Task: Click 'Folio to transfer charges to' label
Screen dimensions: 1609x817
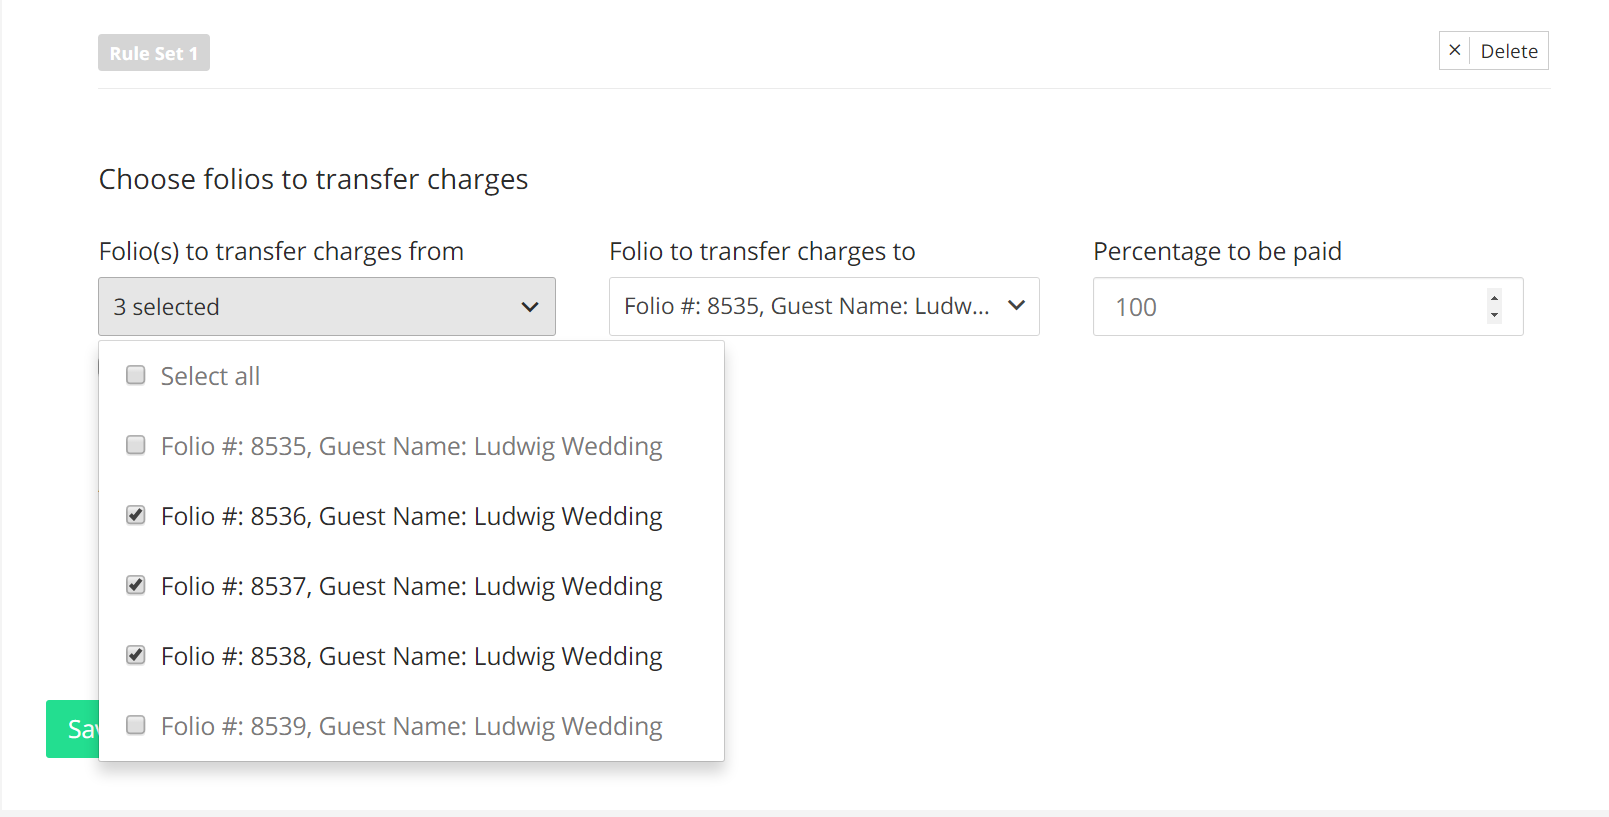Action: click(x=762, y=251)
